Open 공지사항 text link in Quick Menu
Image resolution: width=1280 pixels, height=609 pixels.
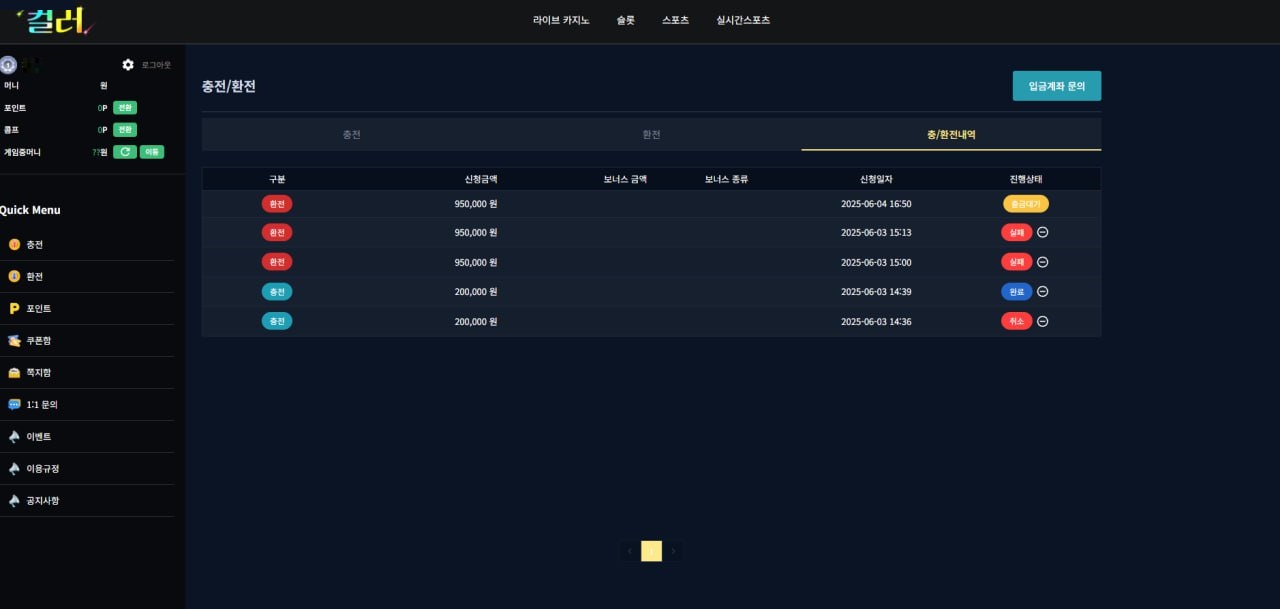point(43,500)
